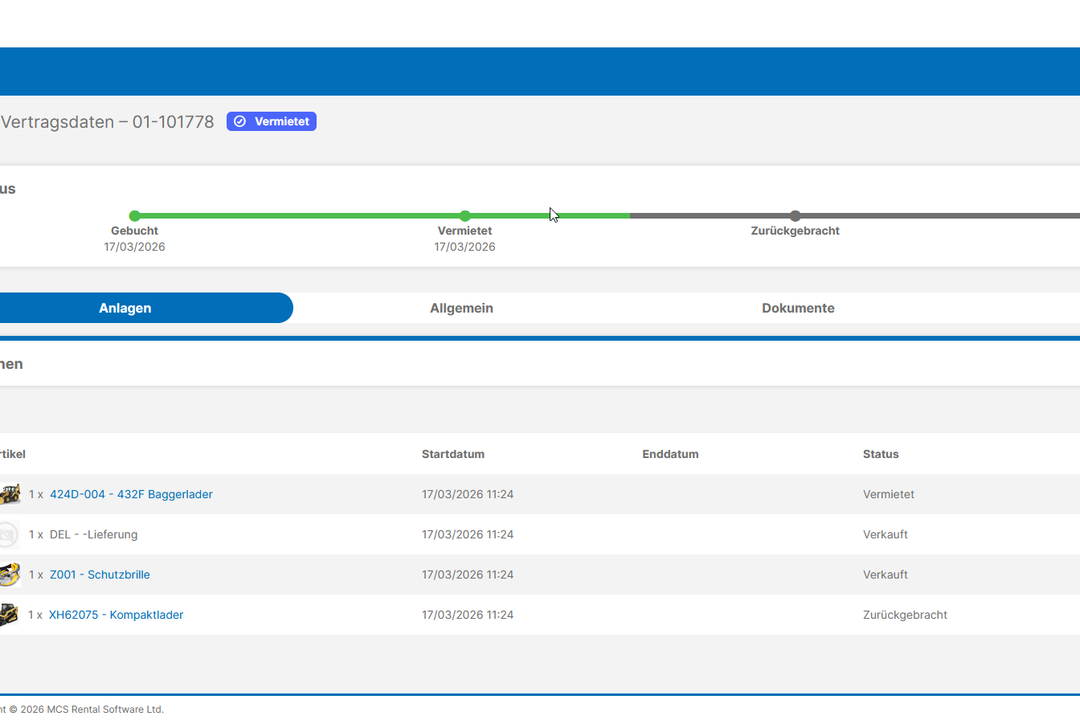Open the Z001 - Schutzbrille link

point(100,575)
